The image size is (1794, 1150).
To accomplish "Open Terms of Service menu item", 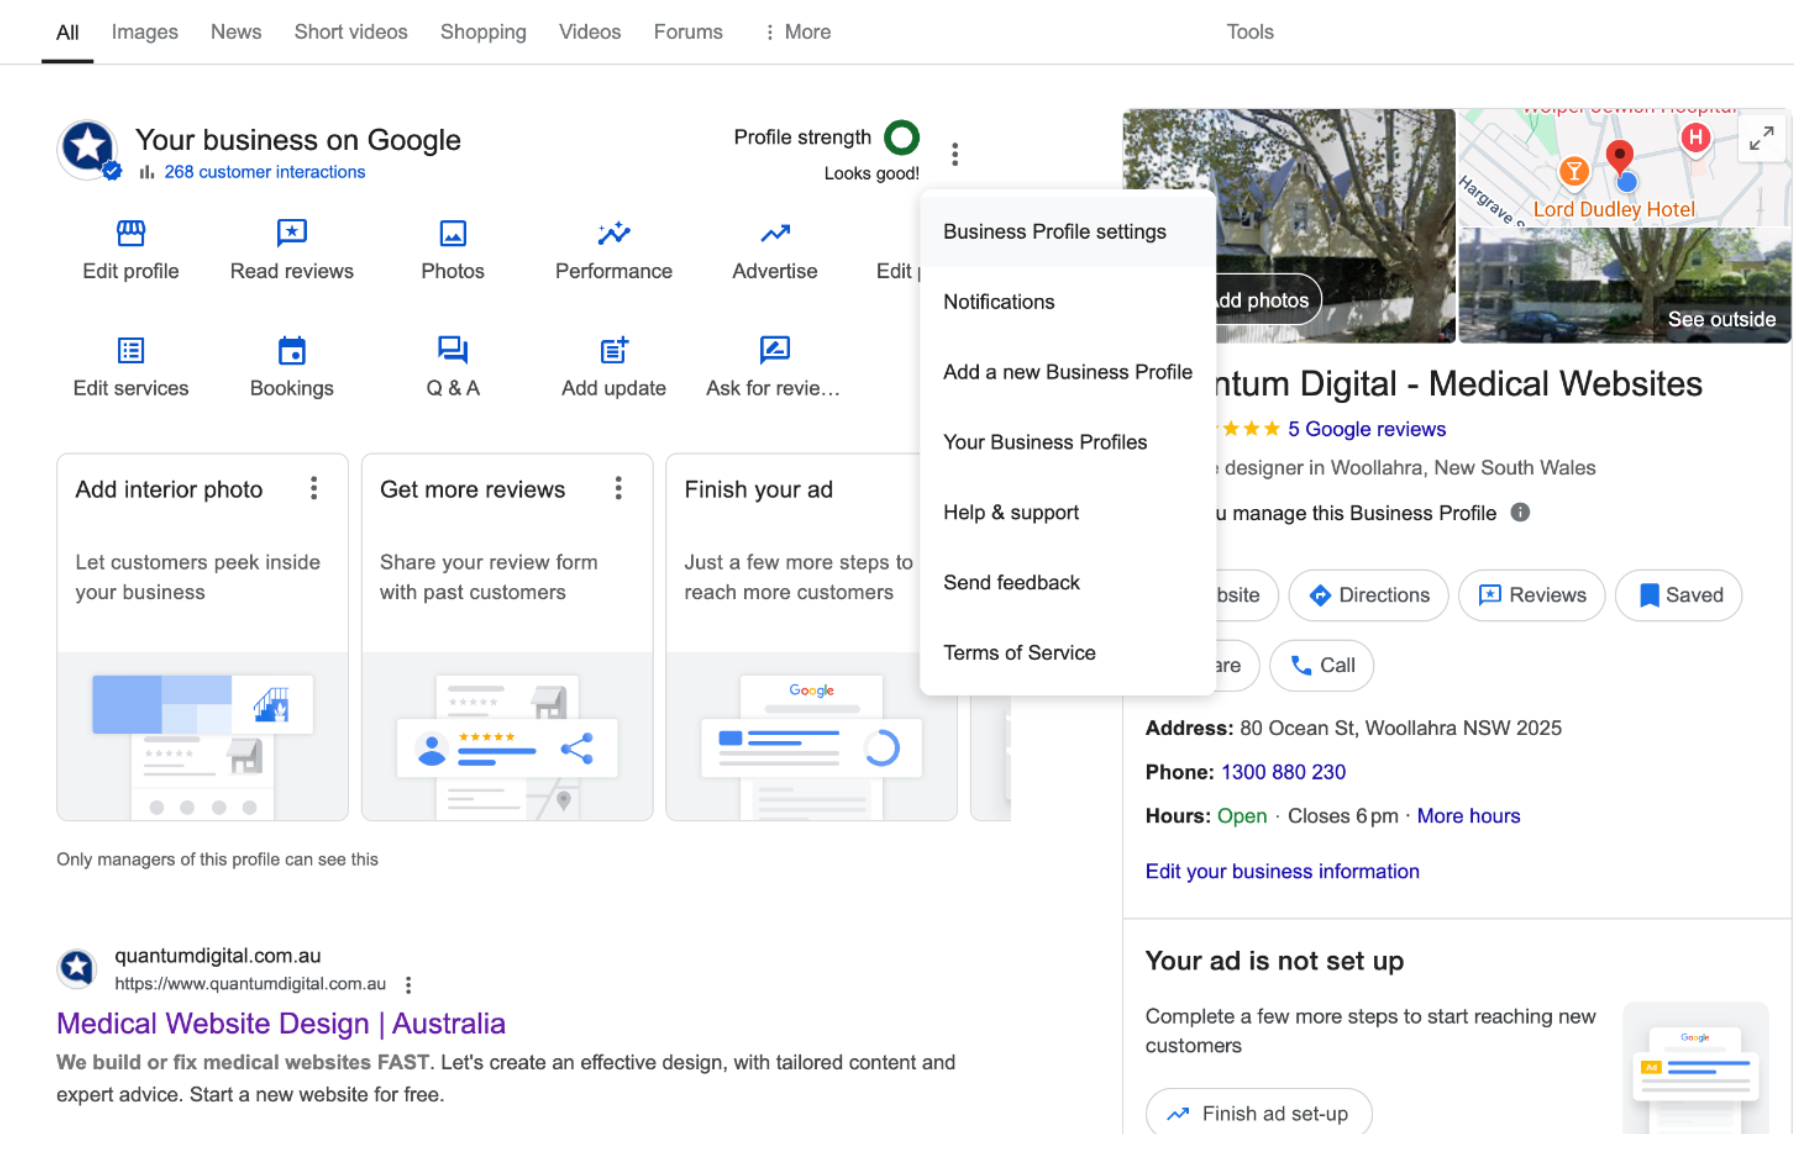I will pyautogui.click(x=1068, y=651).
